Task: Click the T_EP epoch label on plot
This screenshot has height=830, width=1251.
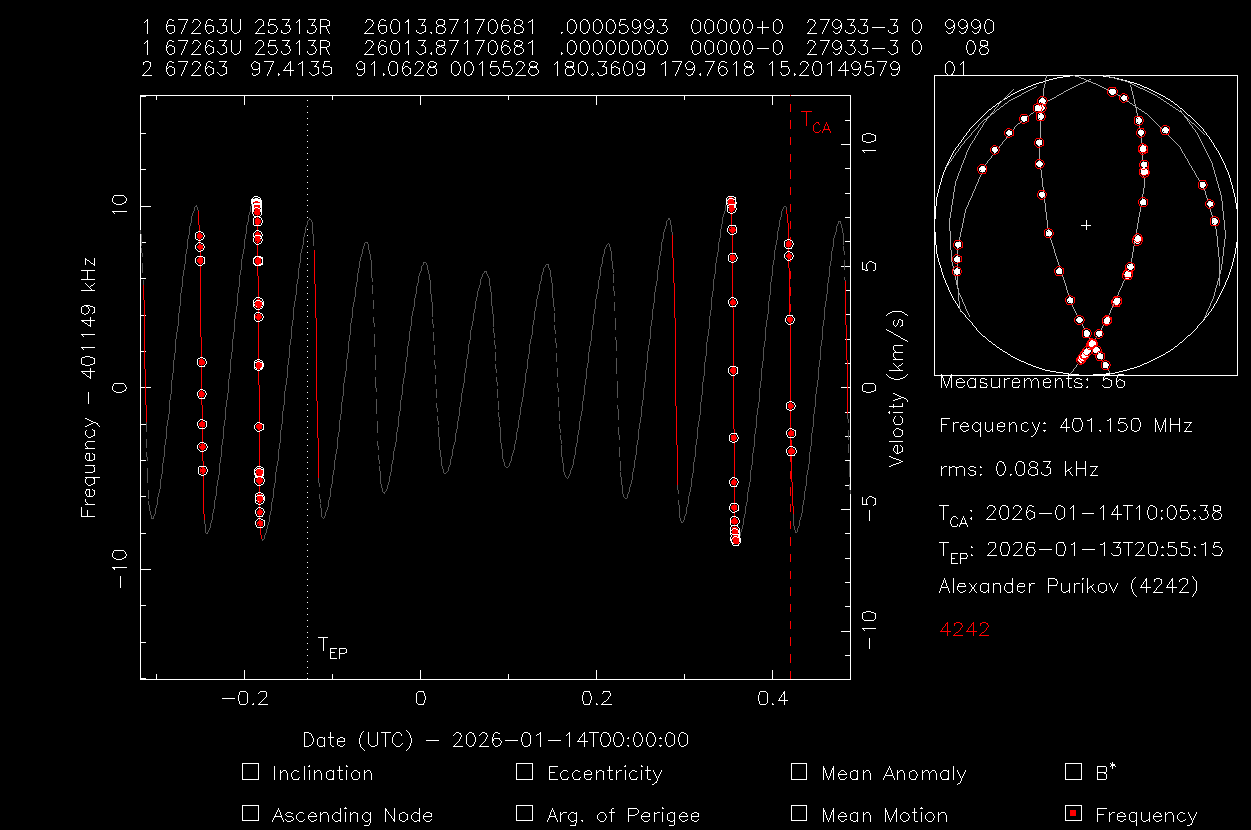Action: point(332,647)
